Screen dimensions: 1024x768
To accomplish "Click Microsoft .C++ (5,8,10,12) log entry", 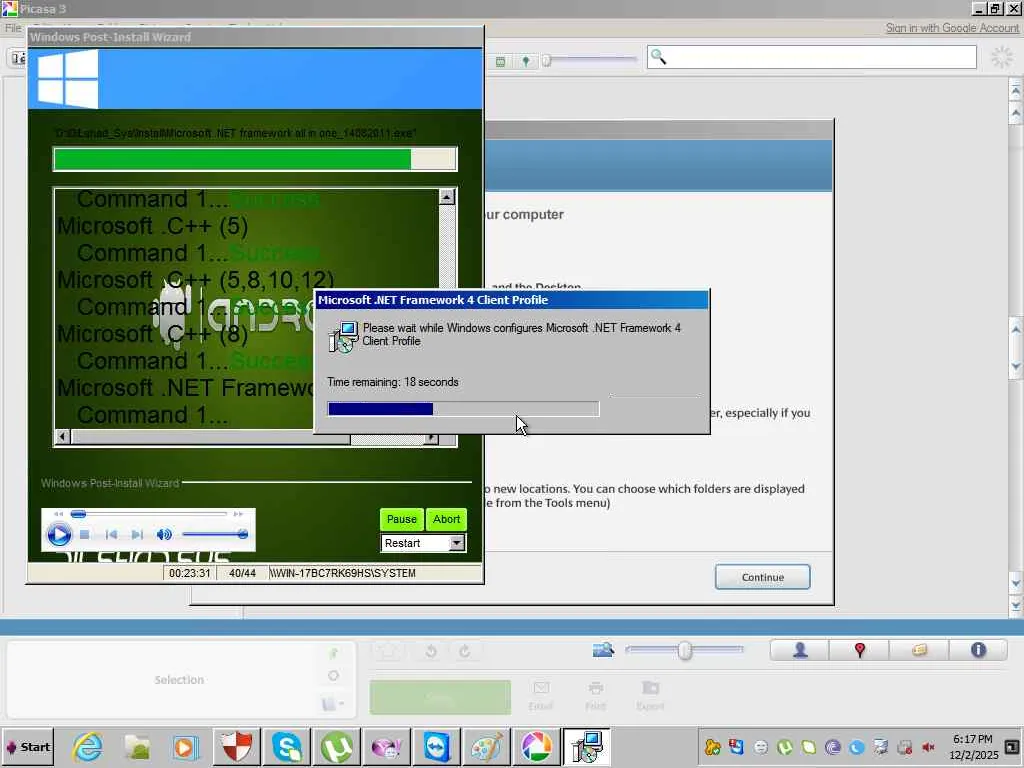I will click(195, 280).
